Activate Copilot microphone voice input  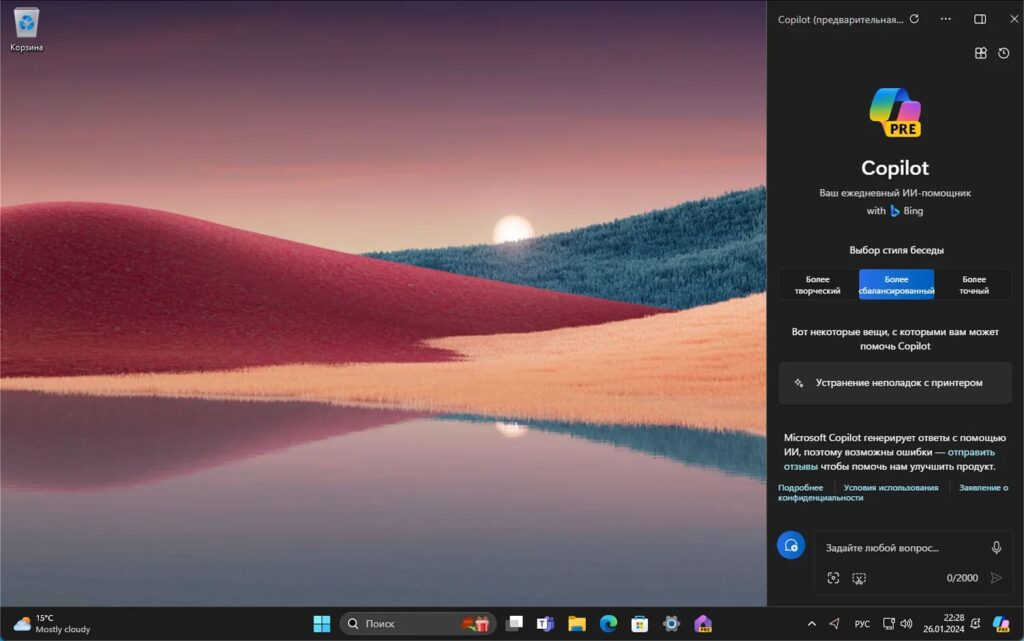click(996, 548)
